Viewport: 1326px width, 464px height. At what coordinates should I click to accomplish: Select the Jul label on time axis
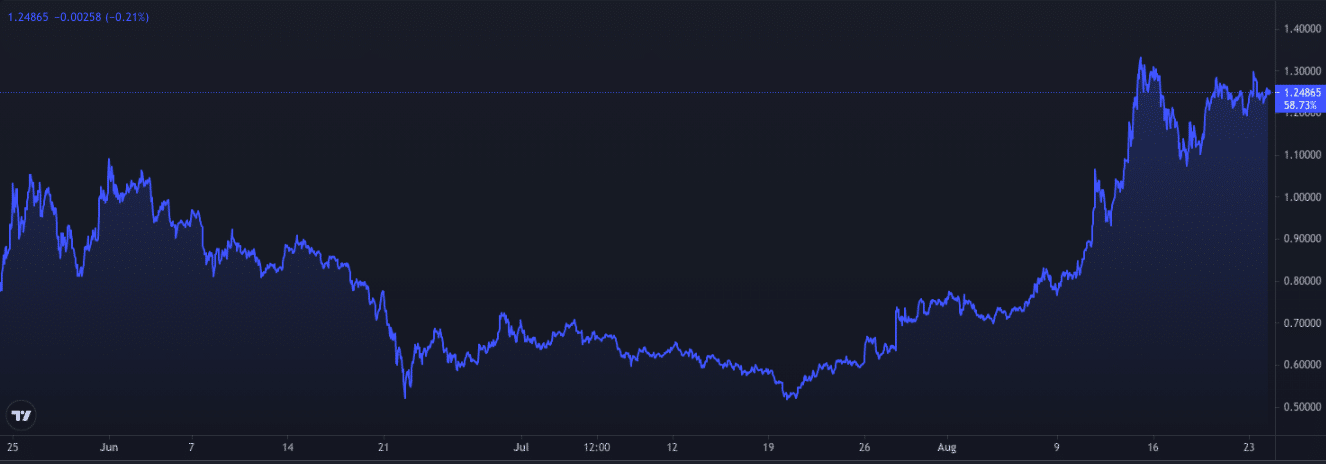click(520, 447)
